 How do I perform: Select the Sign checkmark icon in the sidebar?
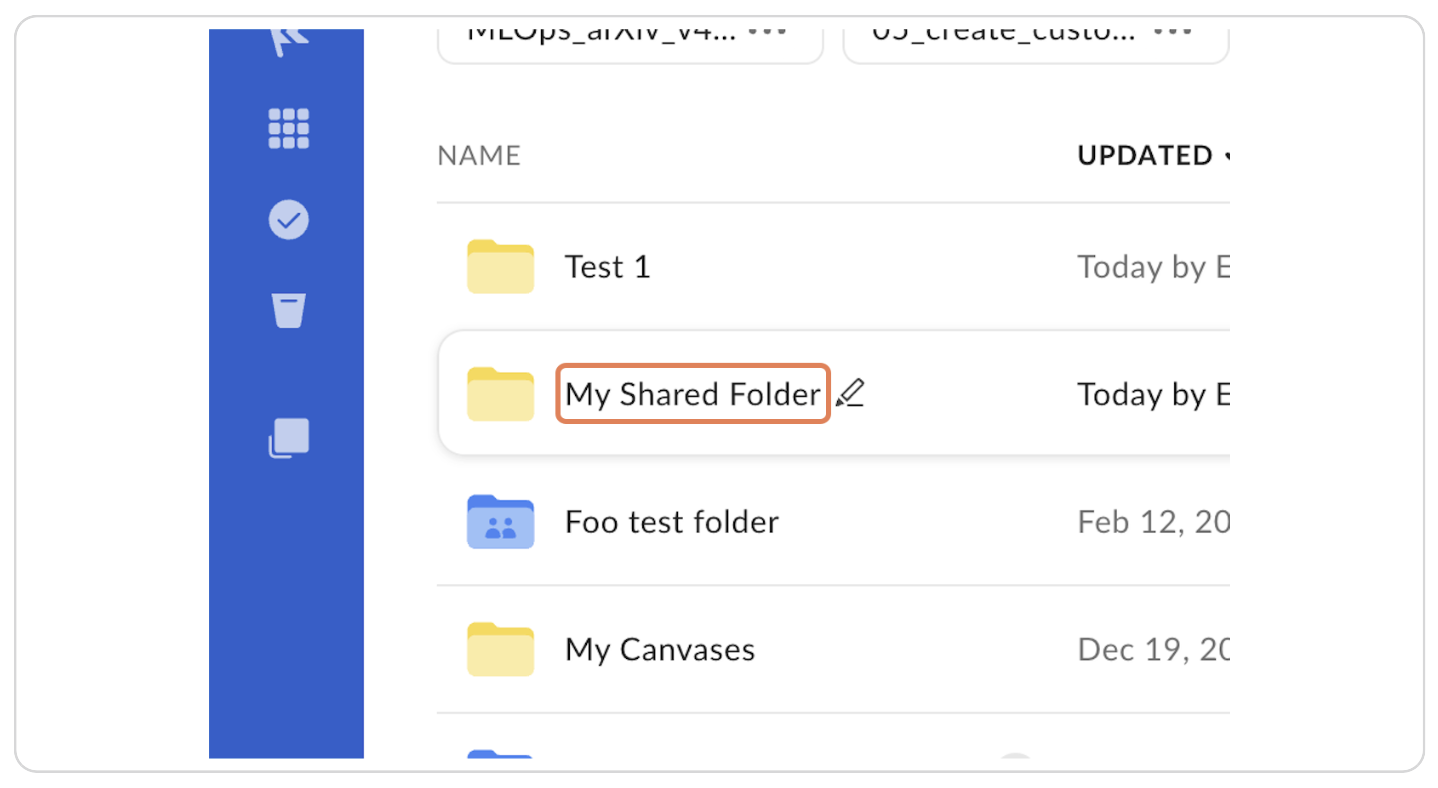pos(288,220)
